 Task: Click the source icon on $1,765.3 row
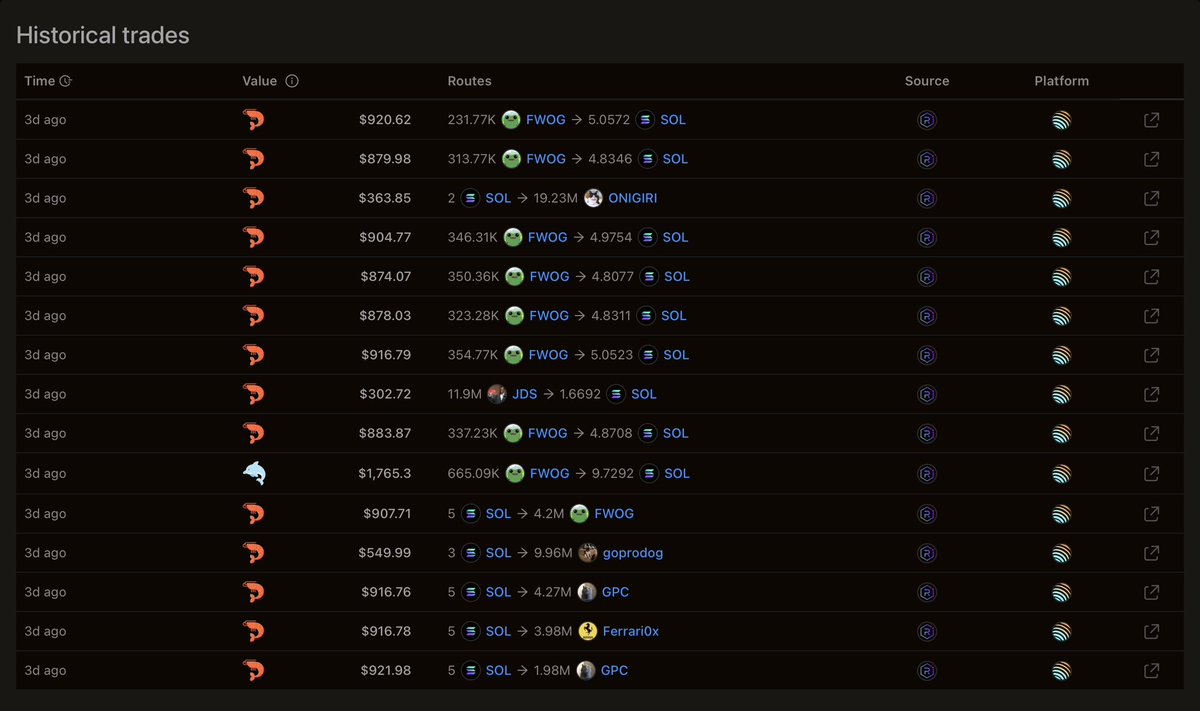[927, 473]
